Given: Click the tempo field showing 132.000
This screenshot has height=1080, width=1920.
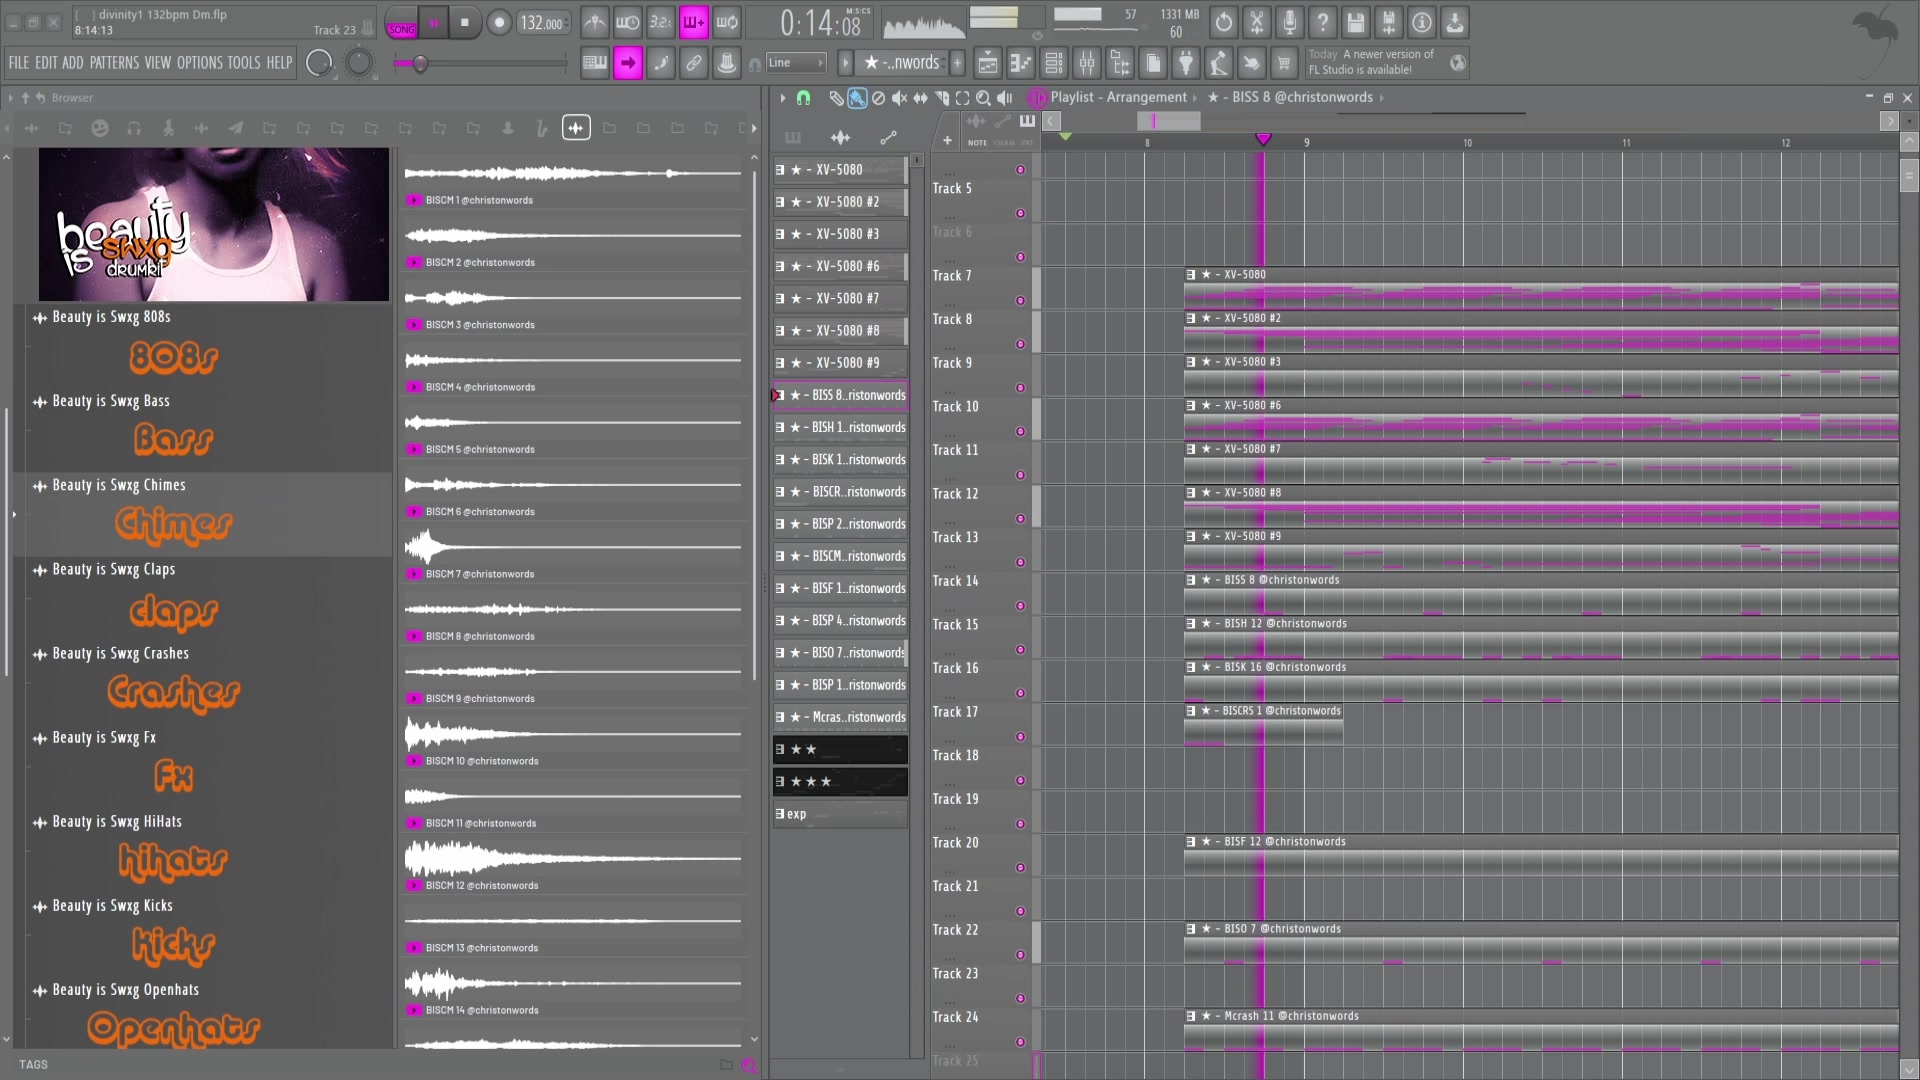Looking at the screenshot, I should [x=544, y=23].
